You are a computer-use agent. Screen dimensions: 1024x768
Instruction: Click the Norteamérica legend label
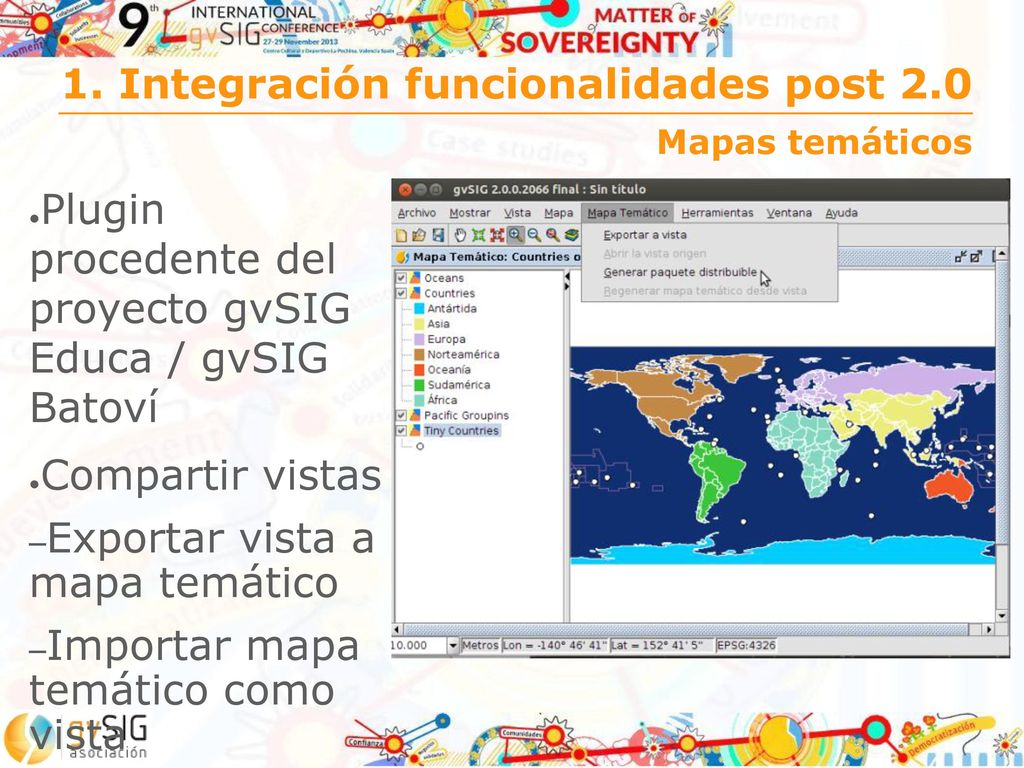(463, 355)
